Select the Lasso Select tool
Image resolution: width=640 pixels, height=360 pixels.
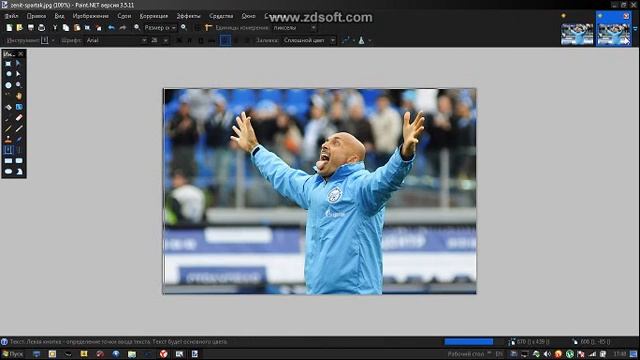[8, 74]
